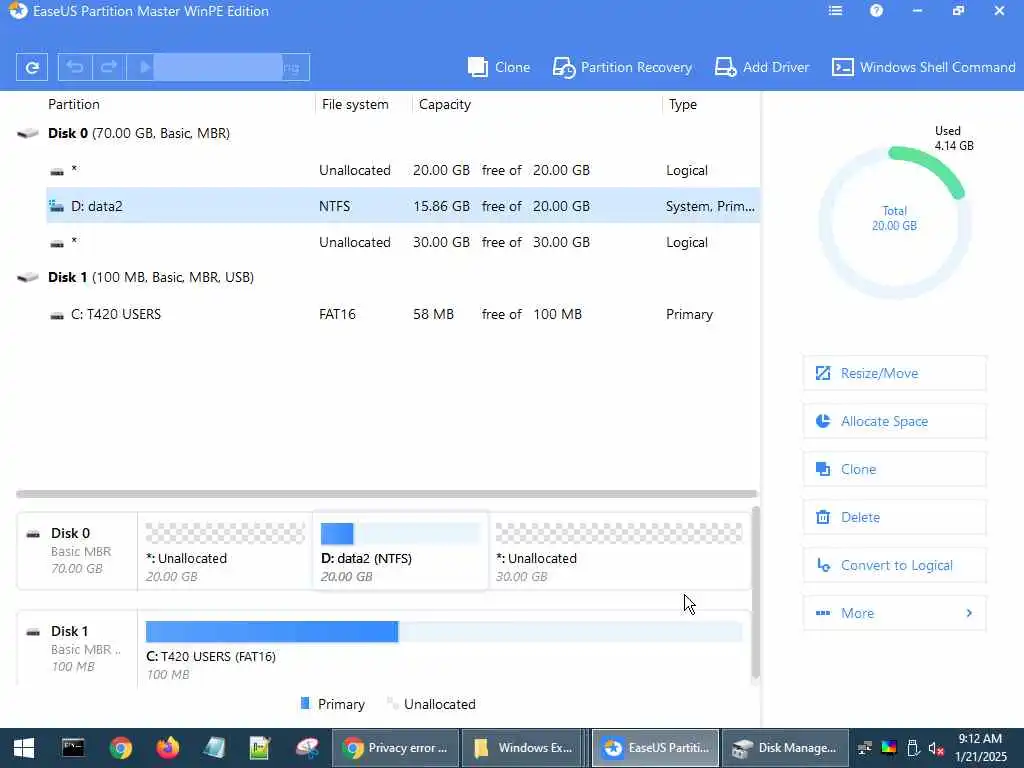Open Command Prompt from taskbar
The width and height of the screenshot is (1024, 768).
[73, 748]
